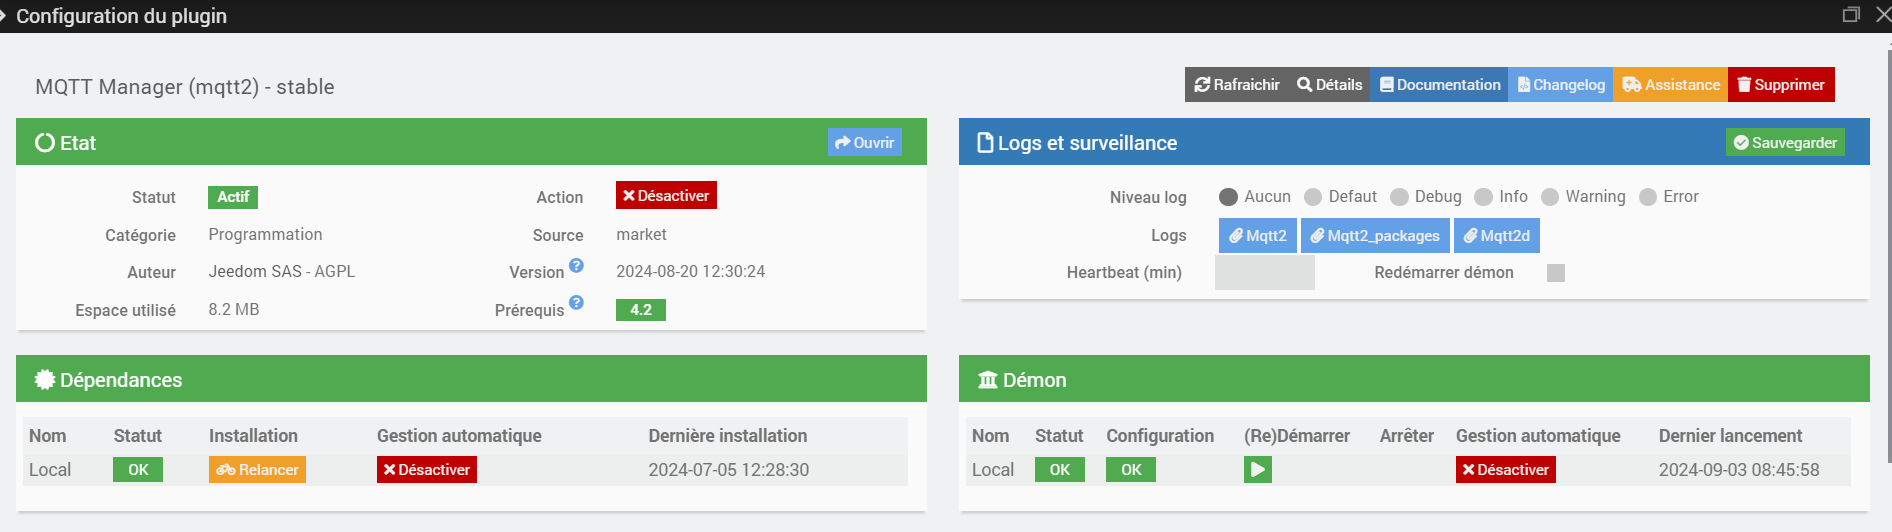Select the Aucun log level

coord(1228,197)
